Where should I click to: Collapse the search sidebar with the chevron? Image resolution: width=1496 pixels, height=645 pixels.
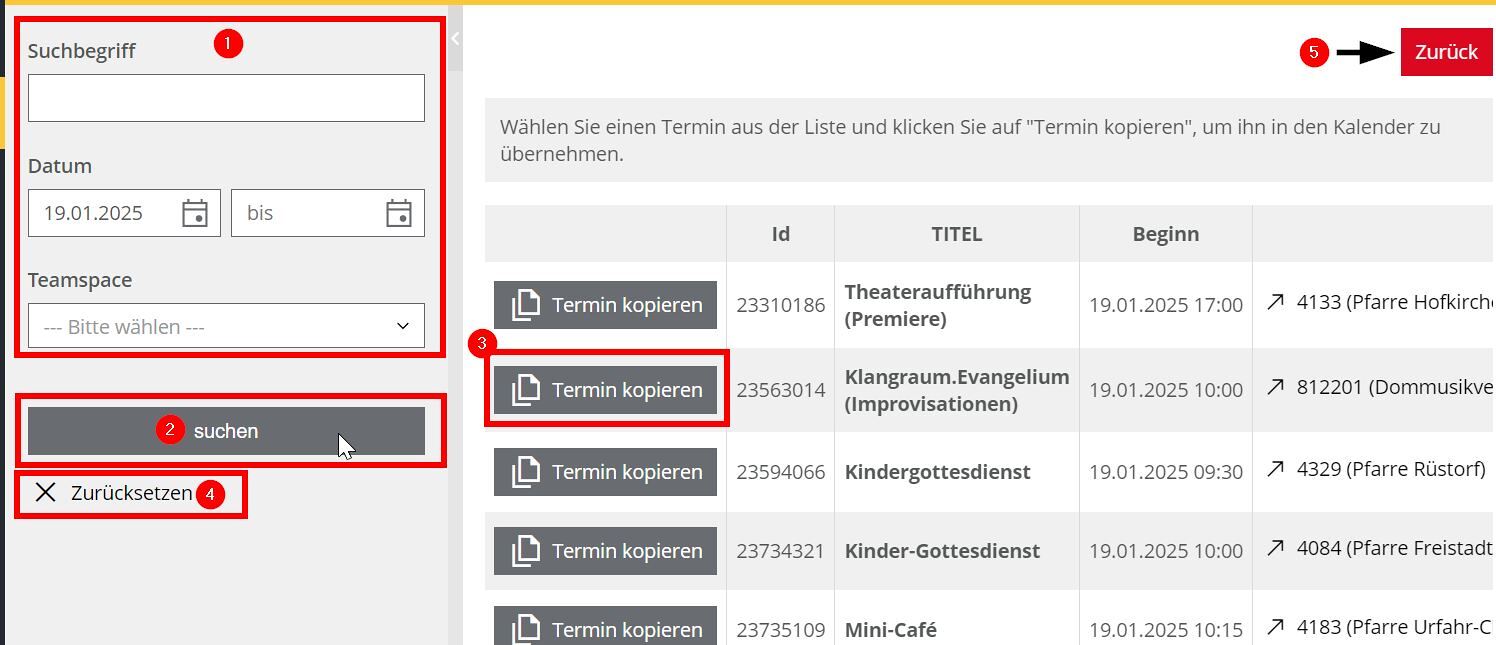[x=454, y=39]
